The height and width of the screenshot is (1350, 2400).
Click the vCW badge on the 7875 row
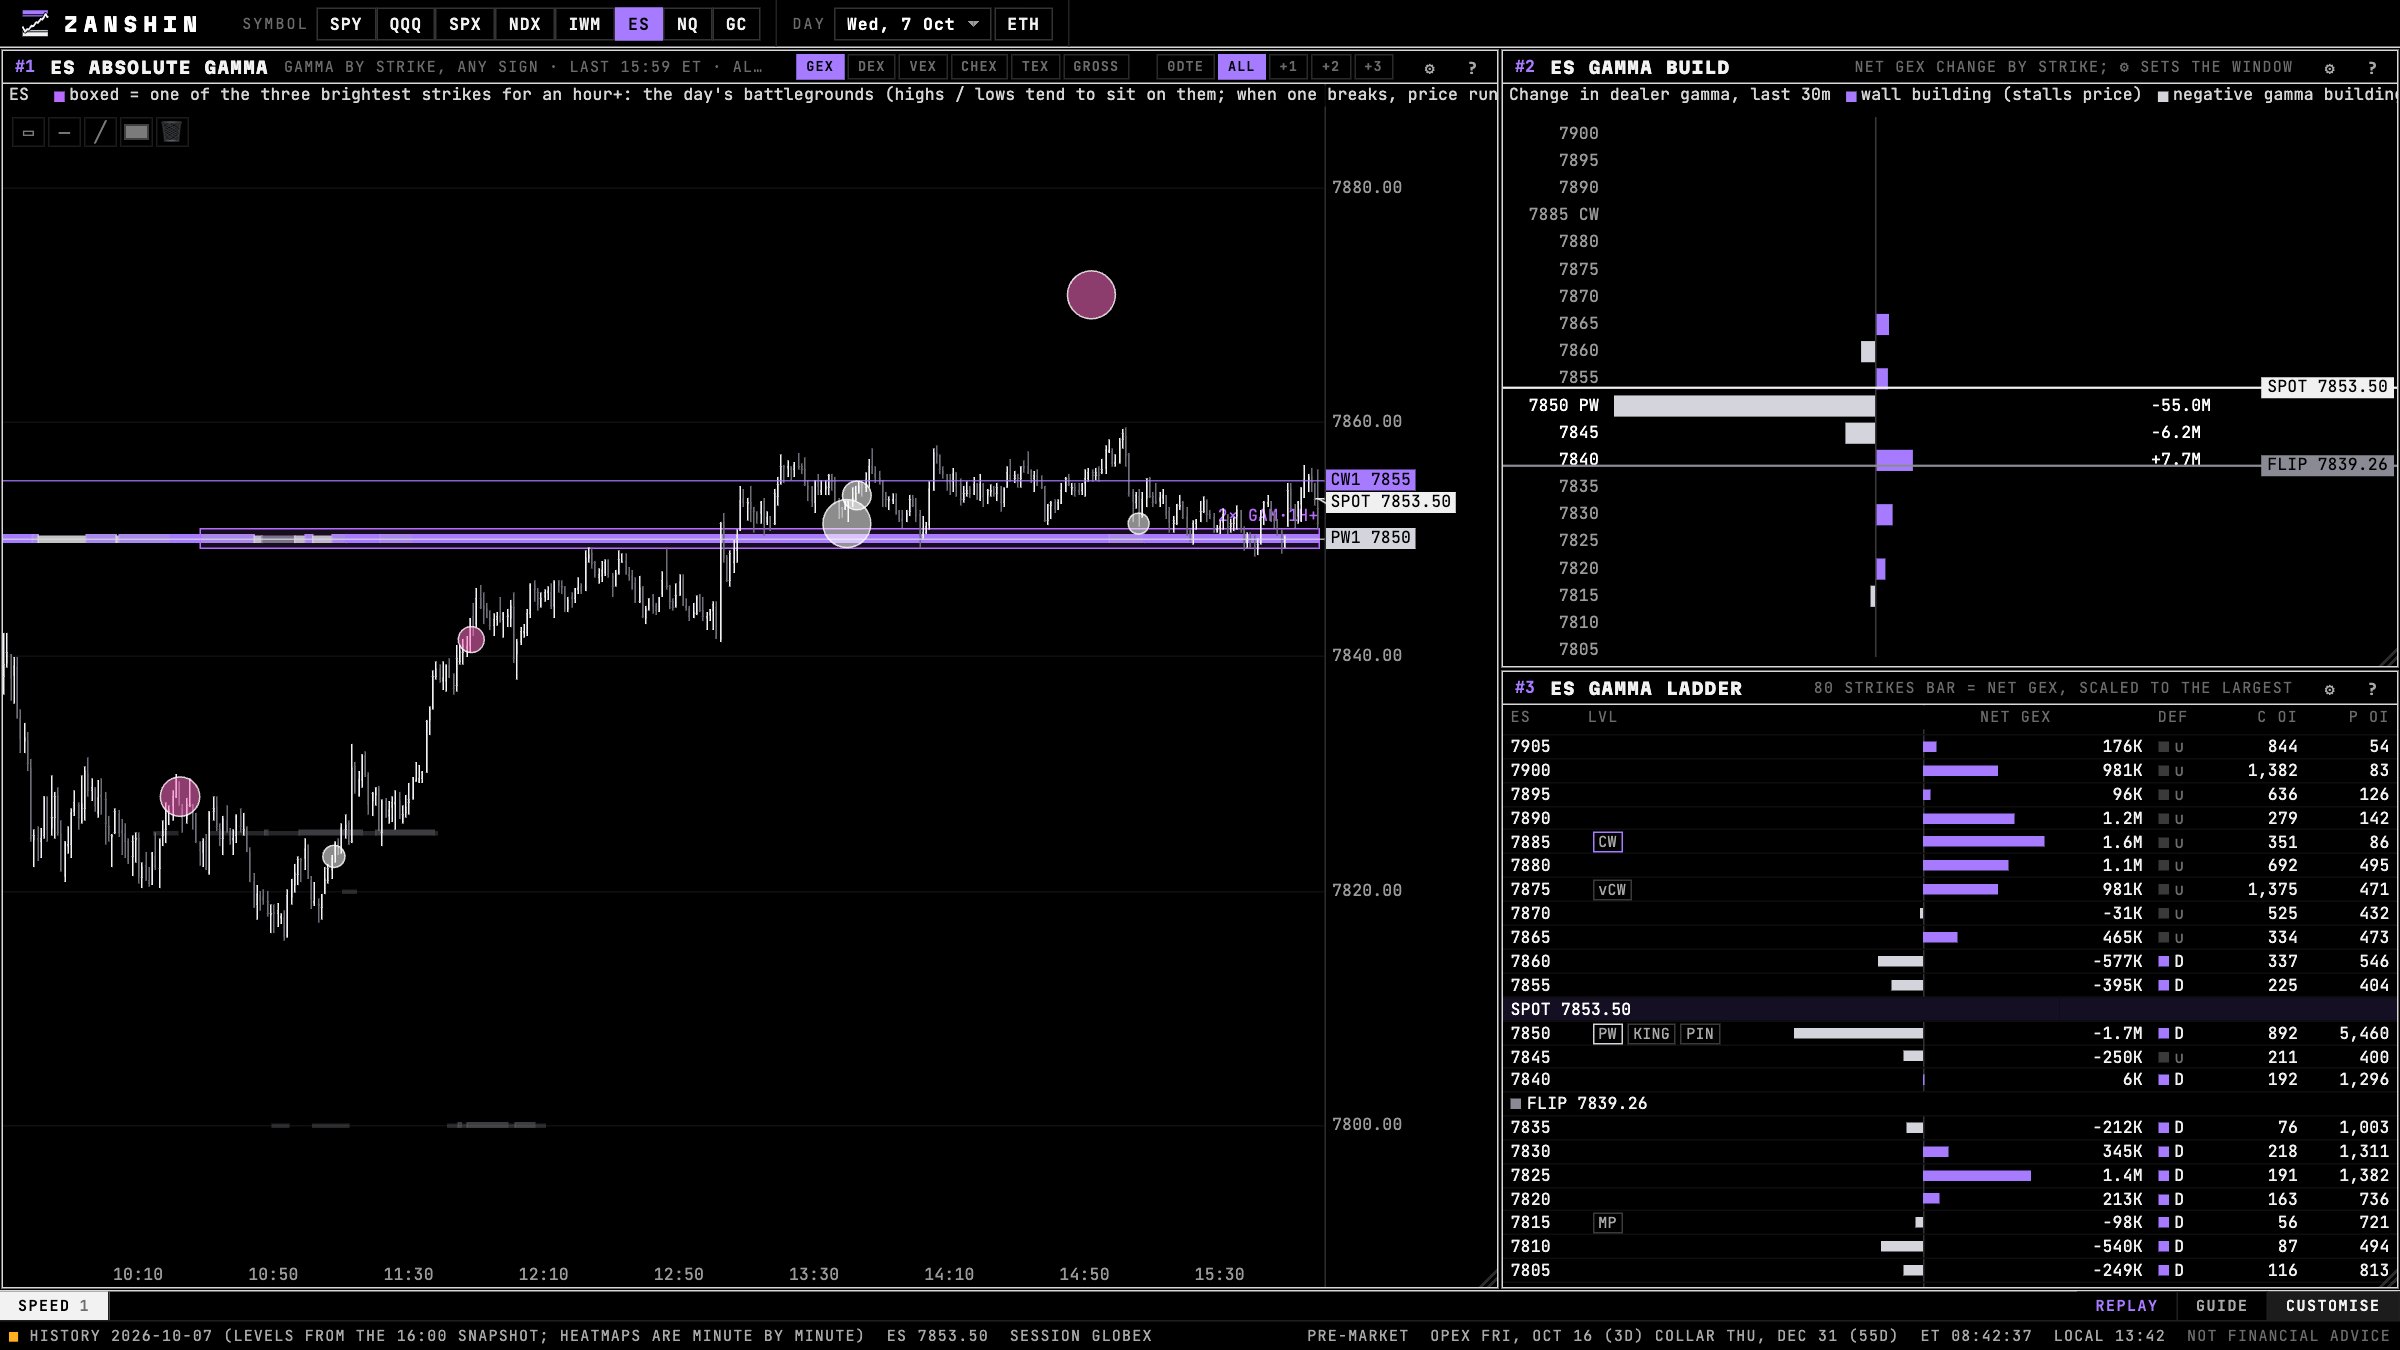(x=1612, y=890)
